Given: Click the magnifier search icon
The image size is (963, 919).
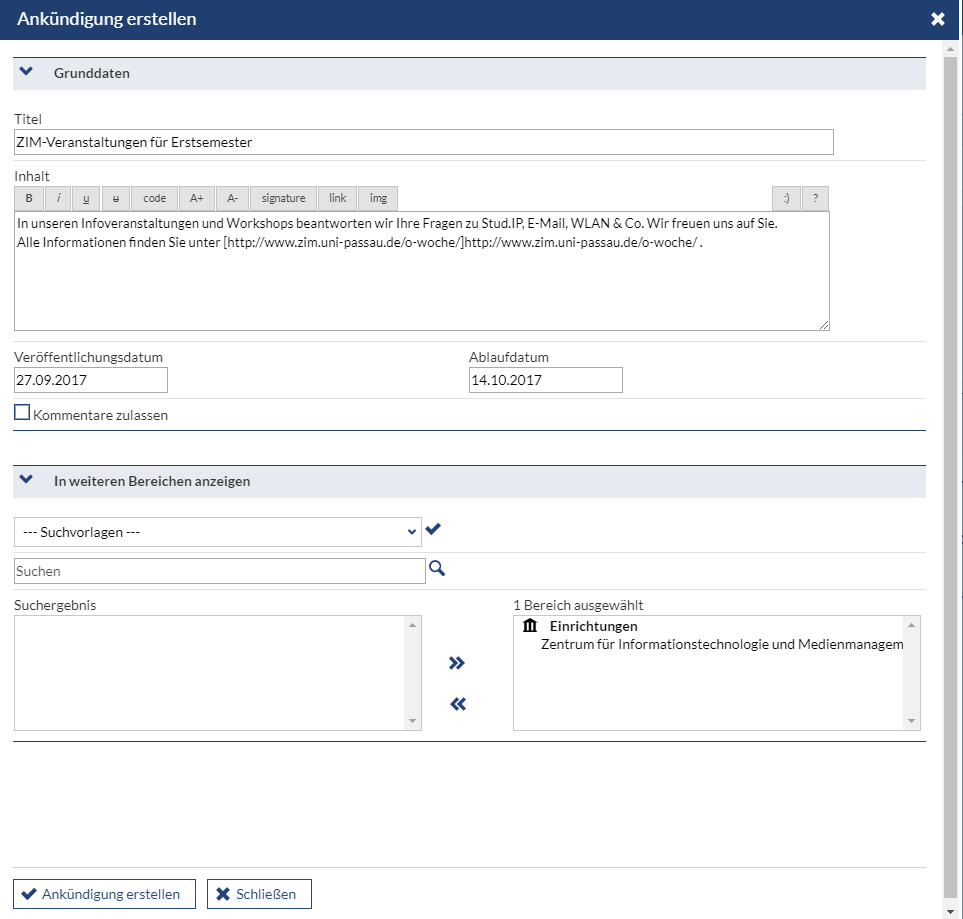Looking at the screenshot, I should pyautogui.click(x=437, y=568).
